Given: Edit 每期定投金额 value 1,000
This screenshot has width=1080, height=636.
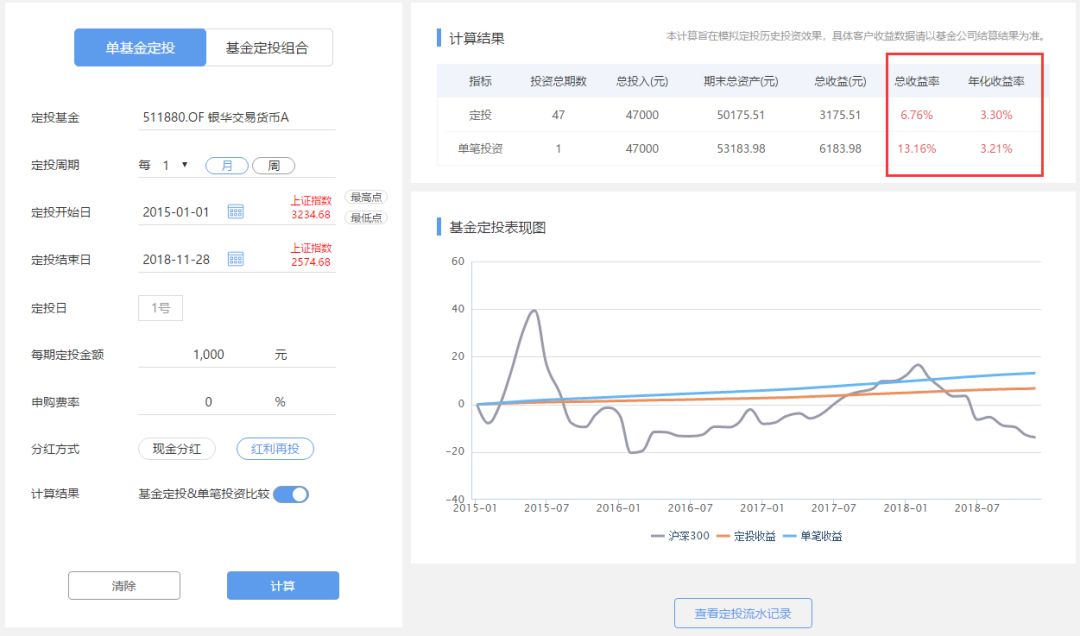Looking at the screenshot, I should [x=209, y=355].
